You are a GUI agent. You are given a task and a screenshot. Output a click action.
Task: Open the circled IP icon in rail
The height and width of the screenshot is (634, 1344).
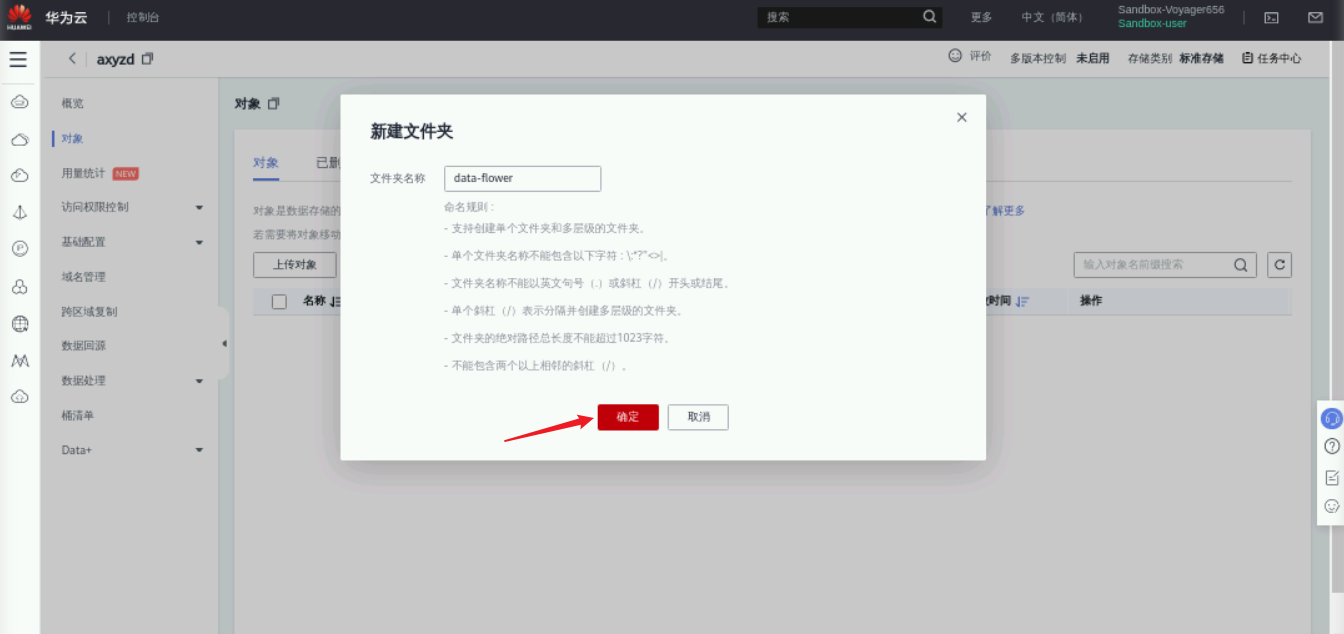point(19,249)
